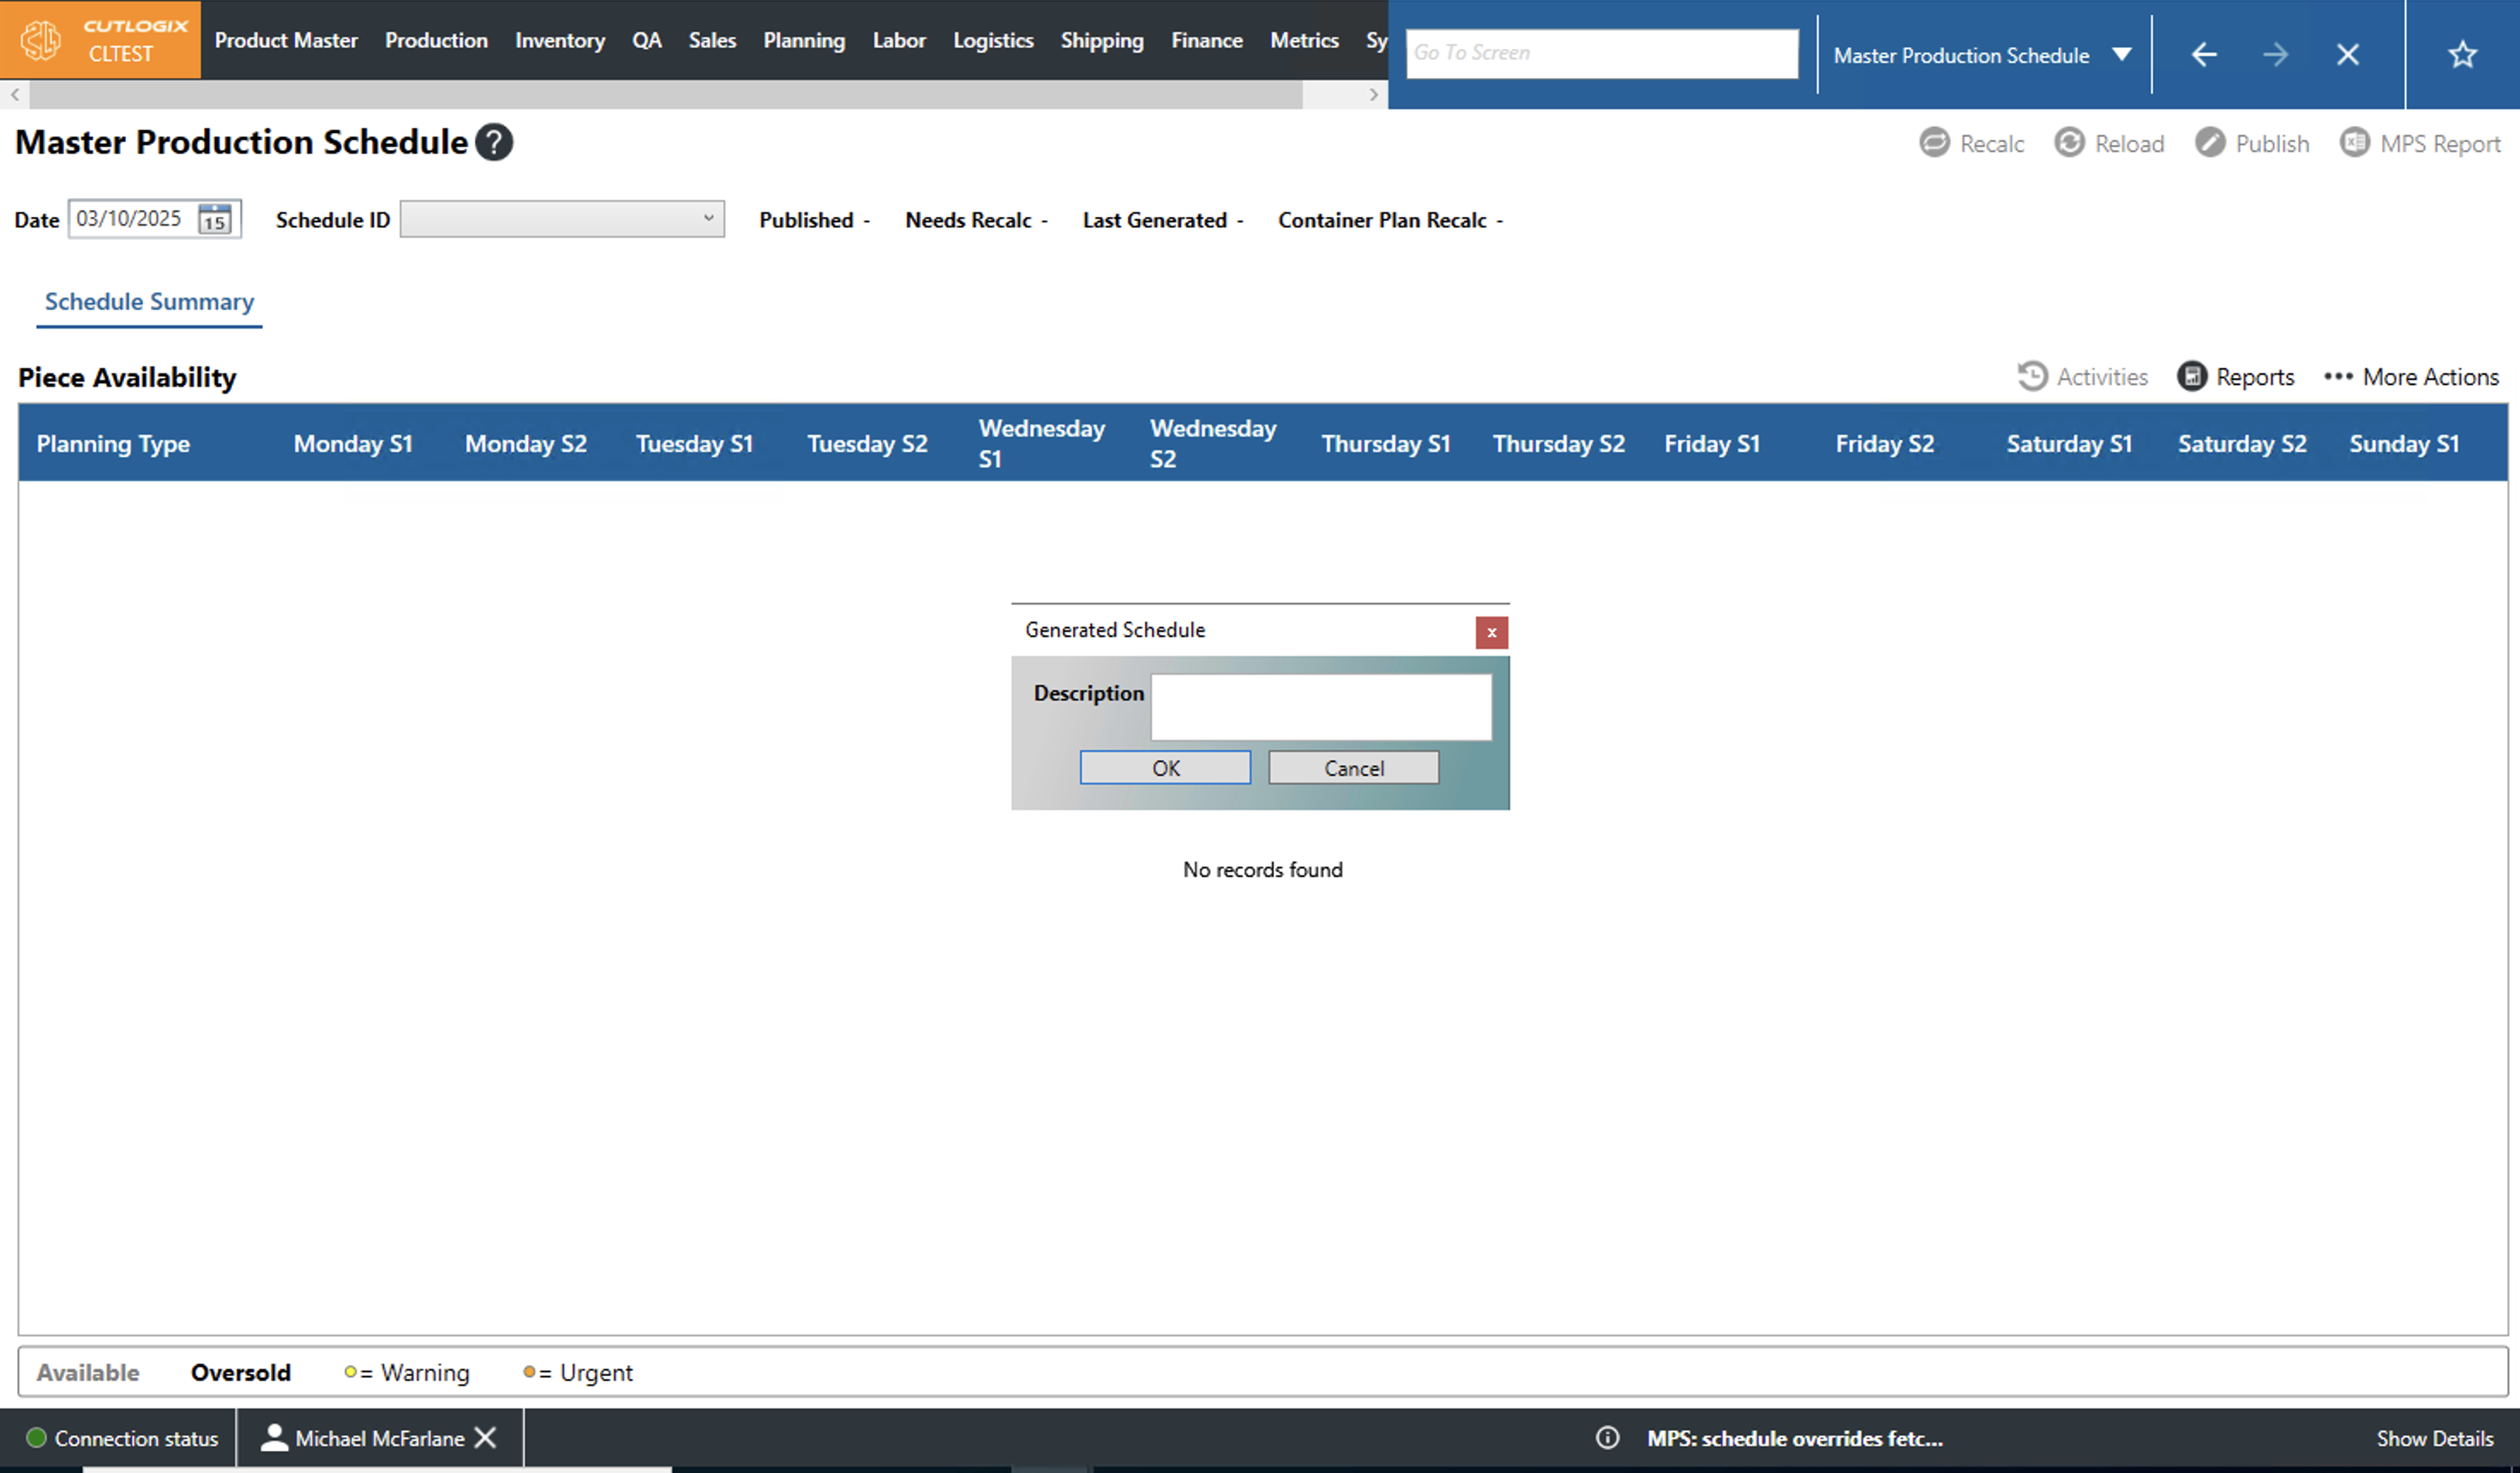Navigate back with the left arrow
The height and width of the screenshot is (1473, 2520).
[2204, 54]
